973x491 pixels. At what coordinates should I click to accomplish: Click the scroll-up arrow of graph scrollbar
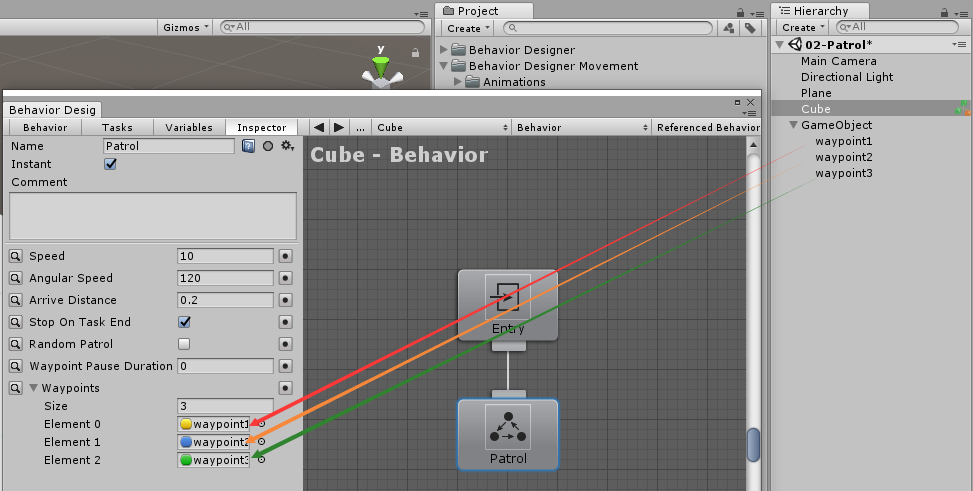753,145
